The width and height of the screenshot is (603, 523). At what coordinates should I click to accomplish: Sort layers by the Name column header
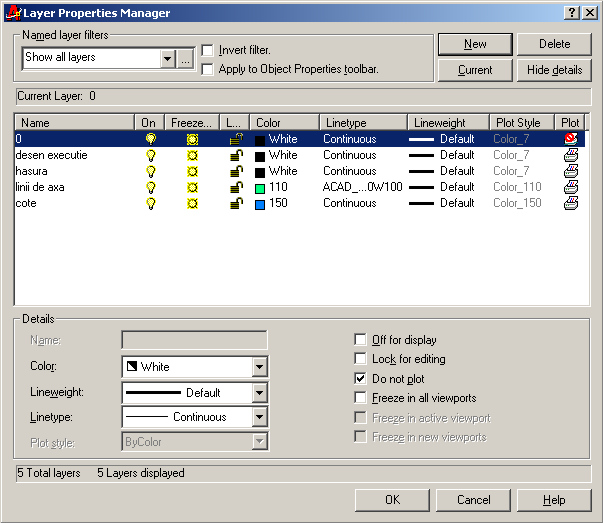[75, 123]
